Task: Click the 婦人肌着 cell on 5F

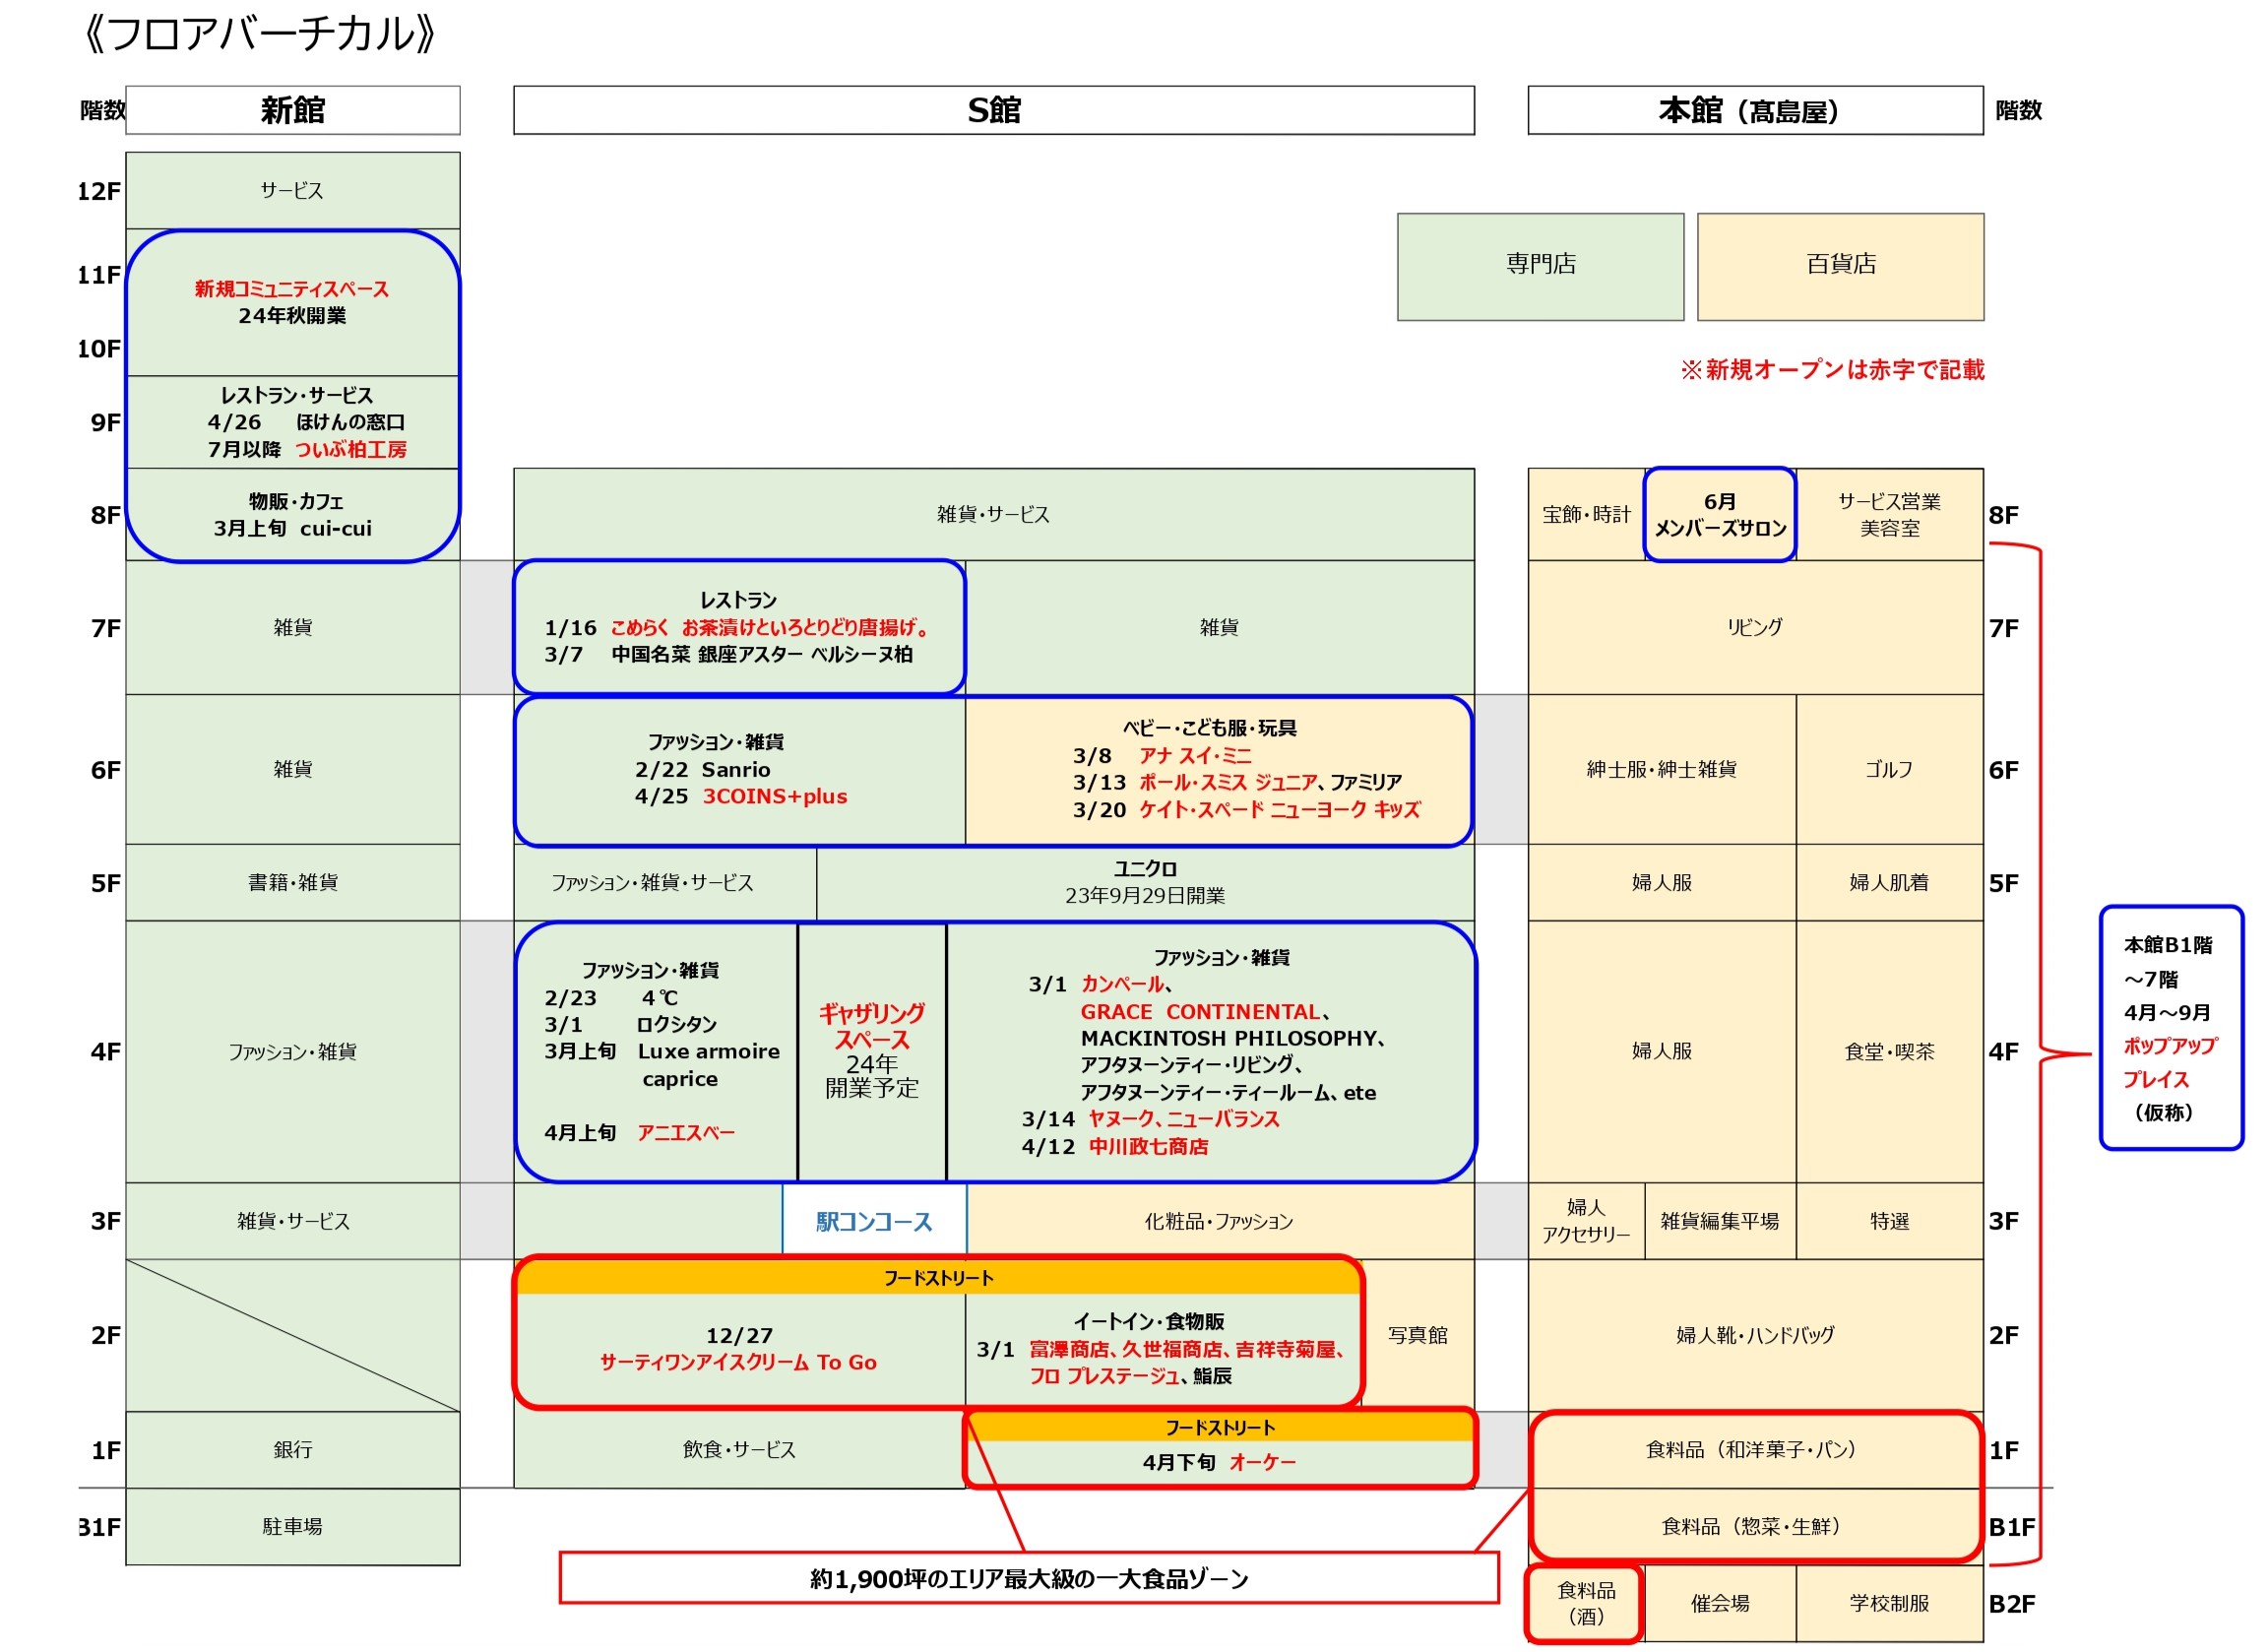Action: [1891, 883]
